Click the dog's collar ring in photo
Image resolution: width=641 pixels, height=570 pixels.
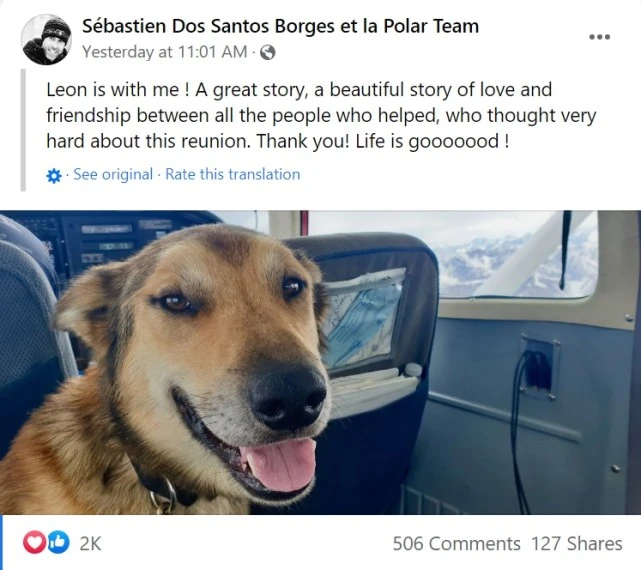[x=164, y=497]
